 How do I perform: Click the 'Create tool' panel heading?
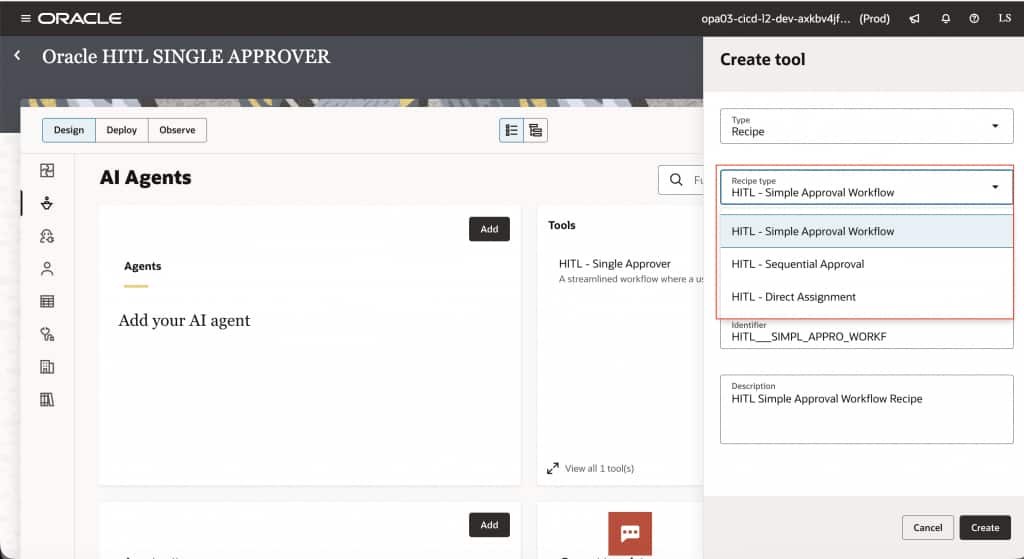tap(762, 59)
